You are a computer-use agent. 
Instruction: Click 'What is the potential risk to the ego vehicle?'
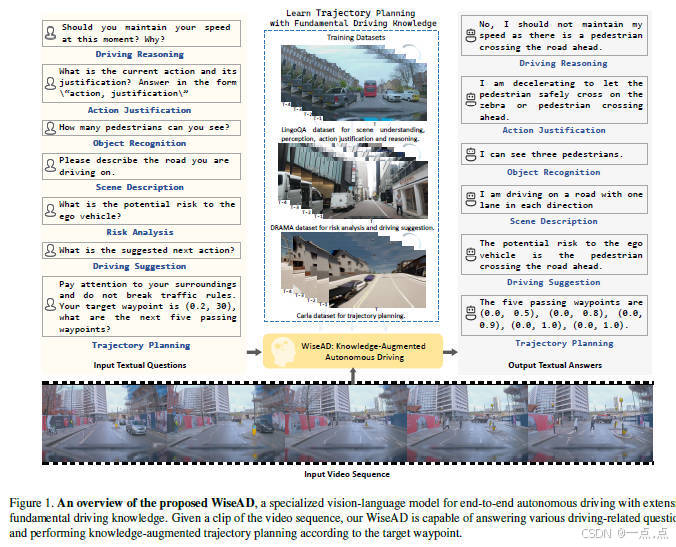[147, 210]
